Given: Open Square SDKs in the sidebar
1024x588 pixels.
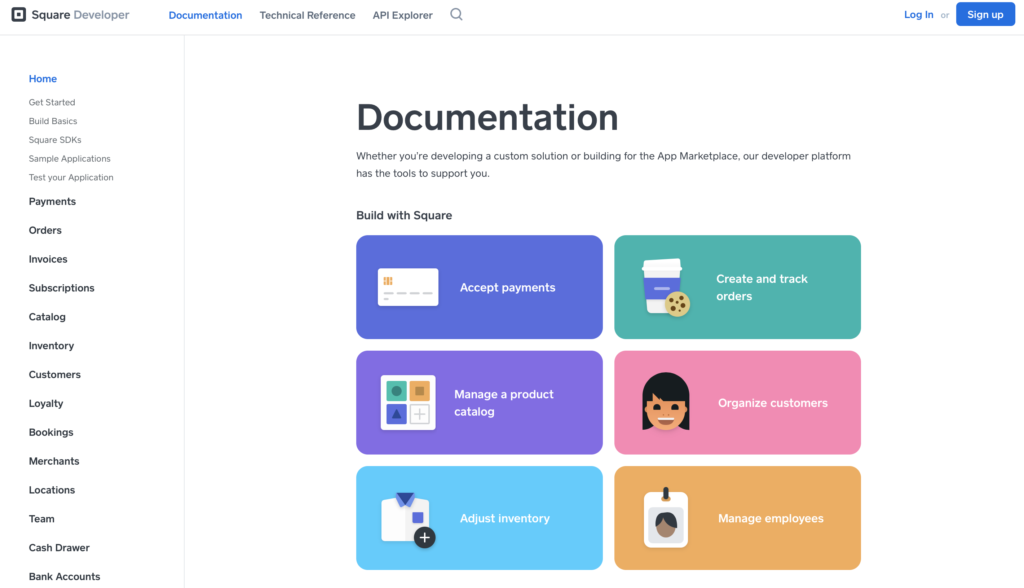Looking at the screenshot, I should point(55,140).
